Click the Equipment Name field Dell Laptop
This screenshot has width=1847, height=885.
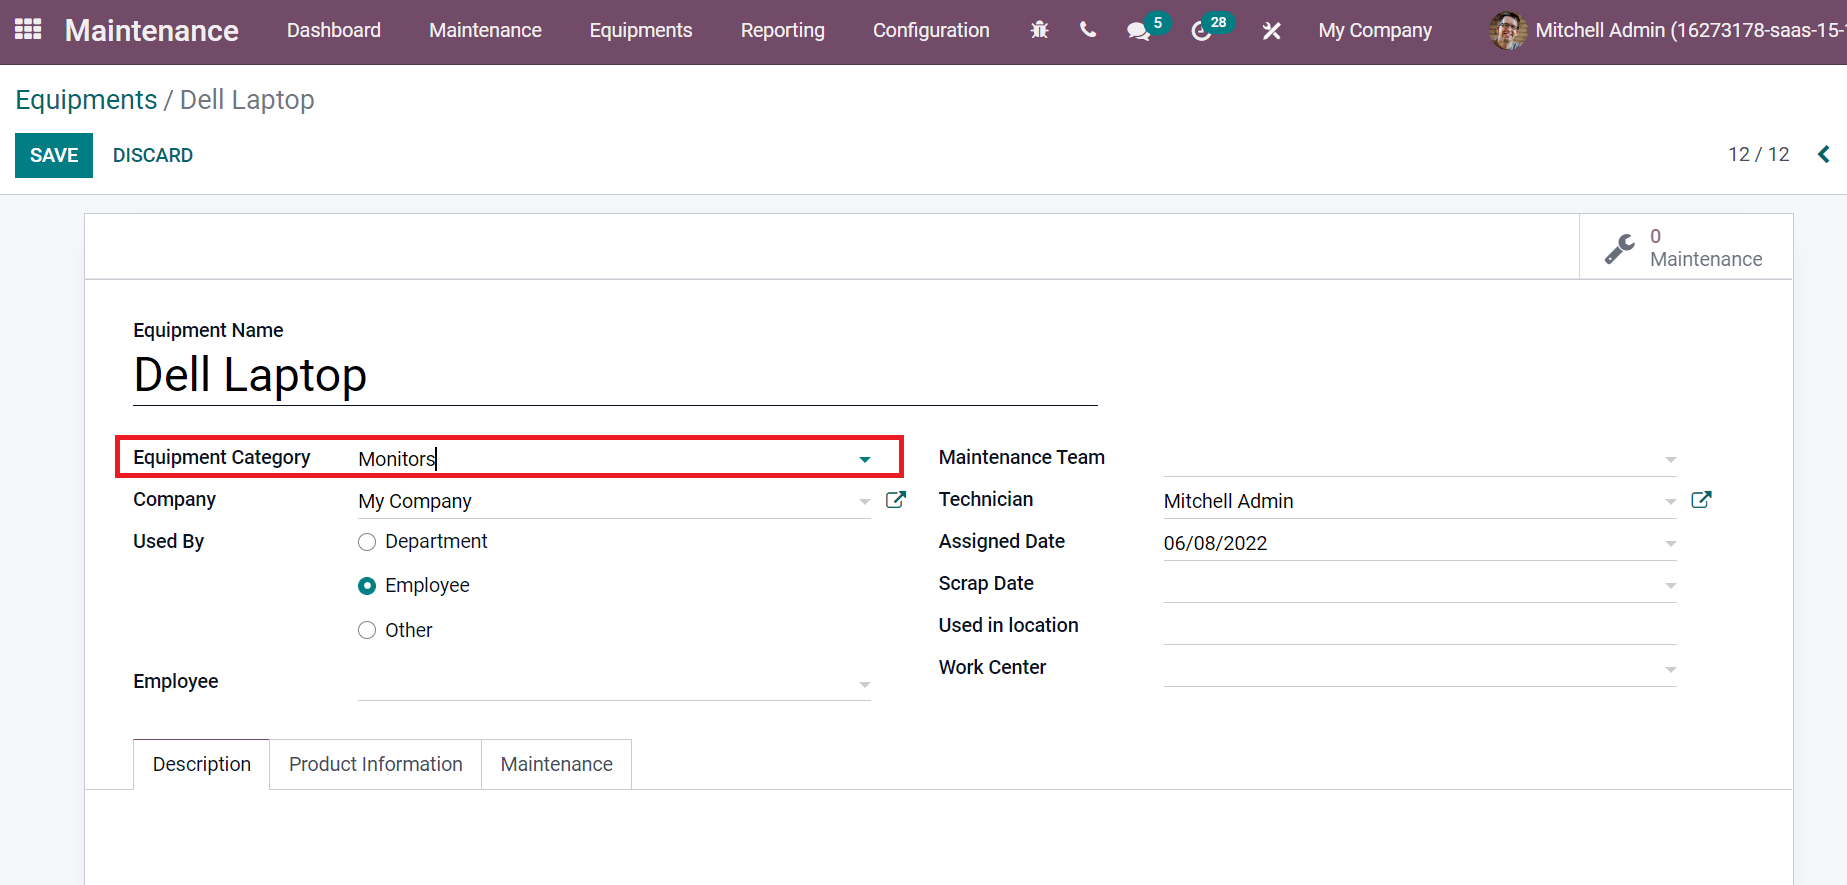[x=615, y=376]
